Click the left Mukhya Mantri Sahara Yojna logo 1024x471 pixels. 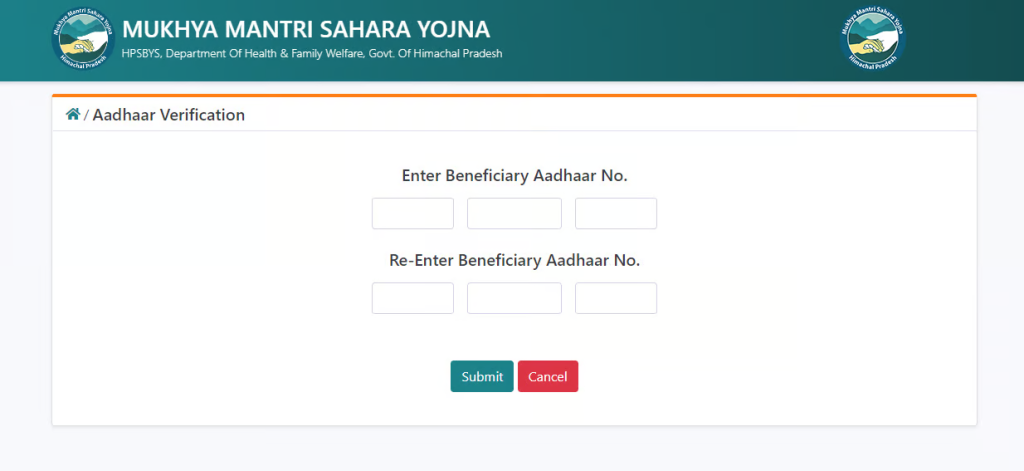(x=84, y=39)
